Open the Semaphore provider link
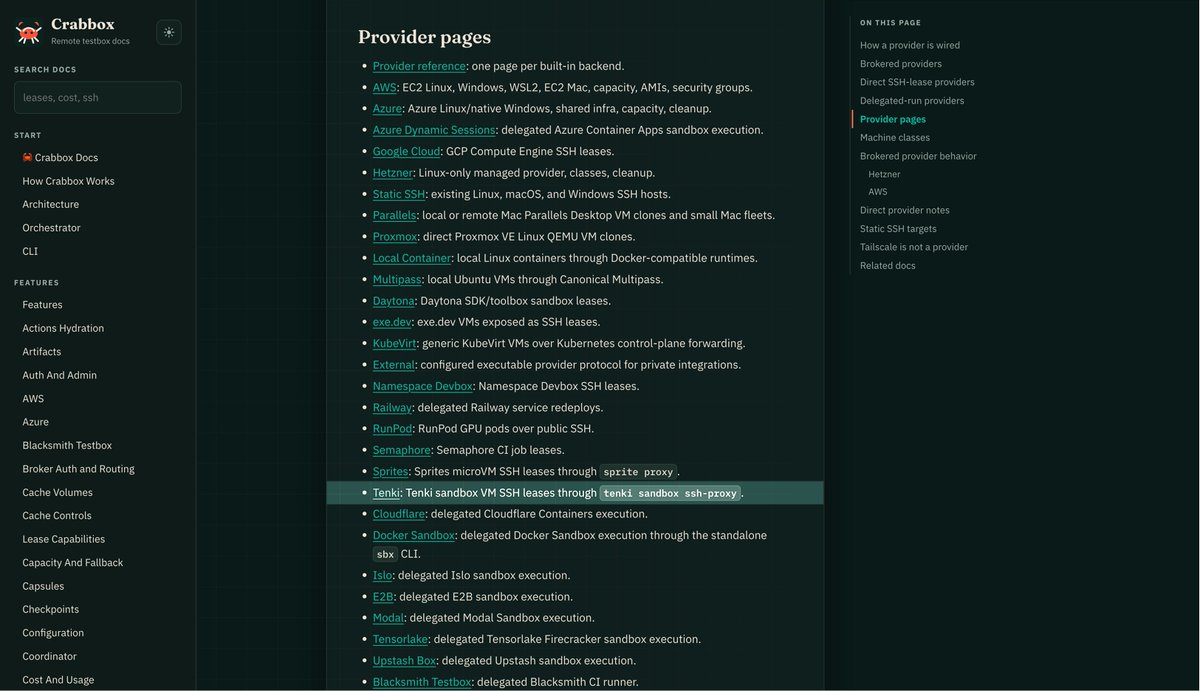This screenshot has width=1200, height=691. [402, 450]
